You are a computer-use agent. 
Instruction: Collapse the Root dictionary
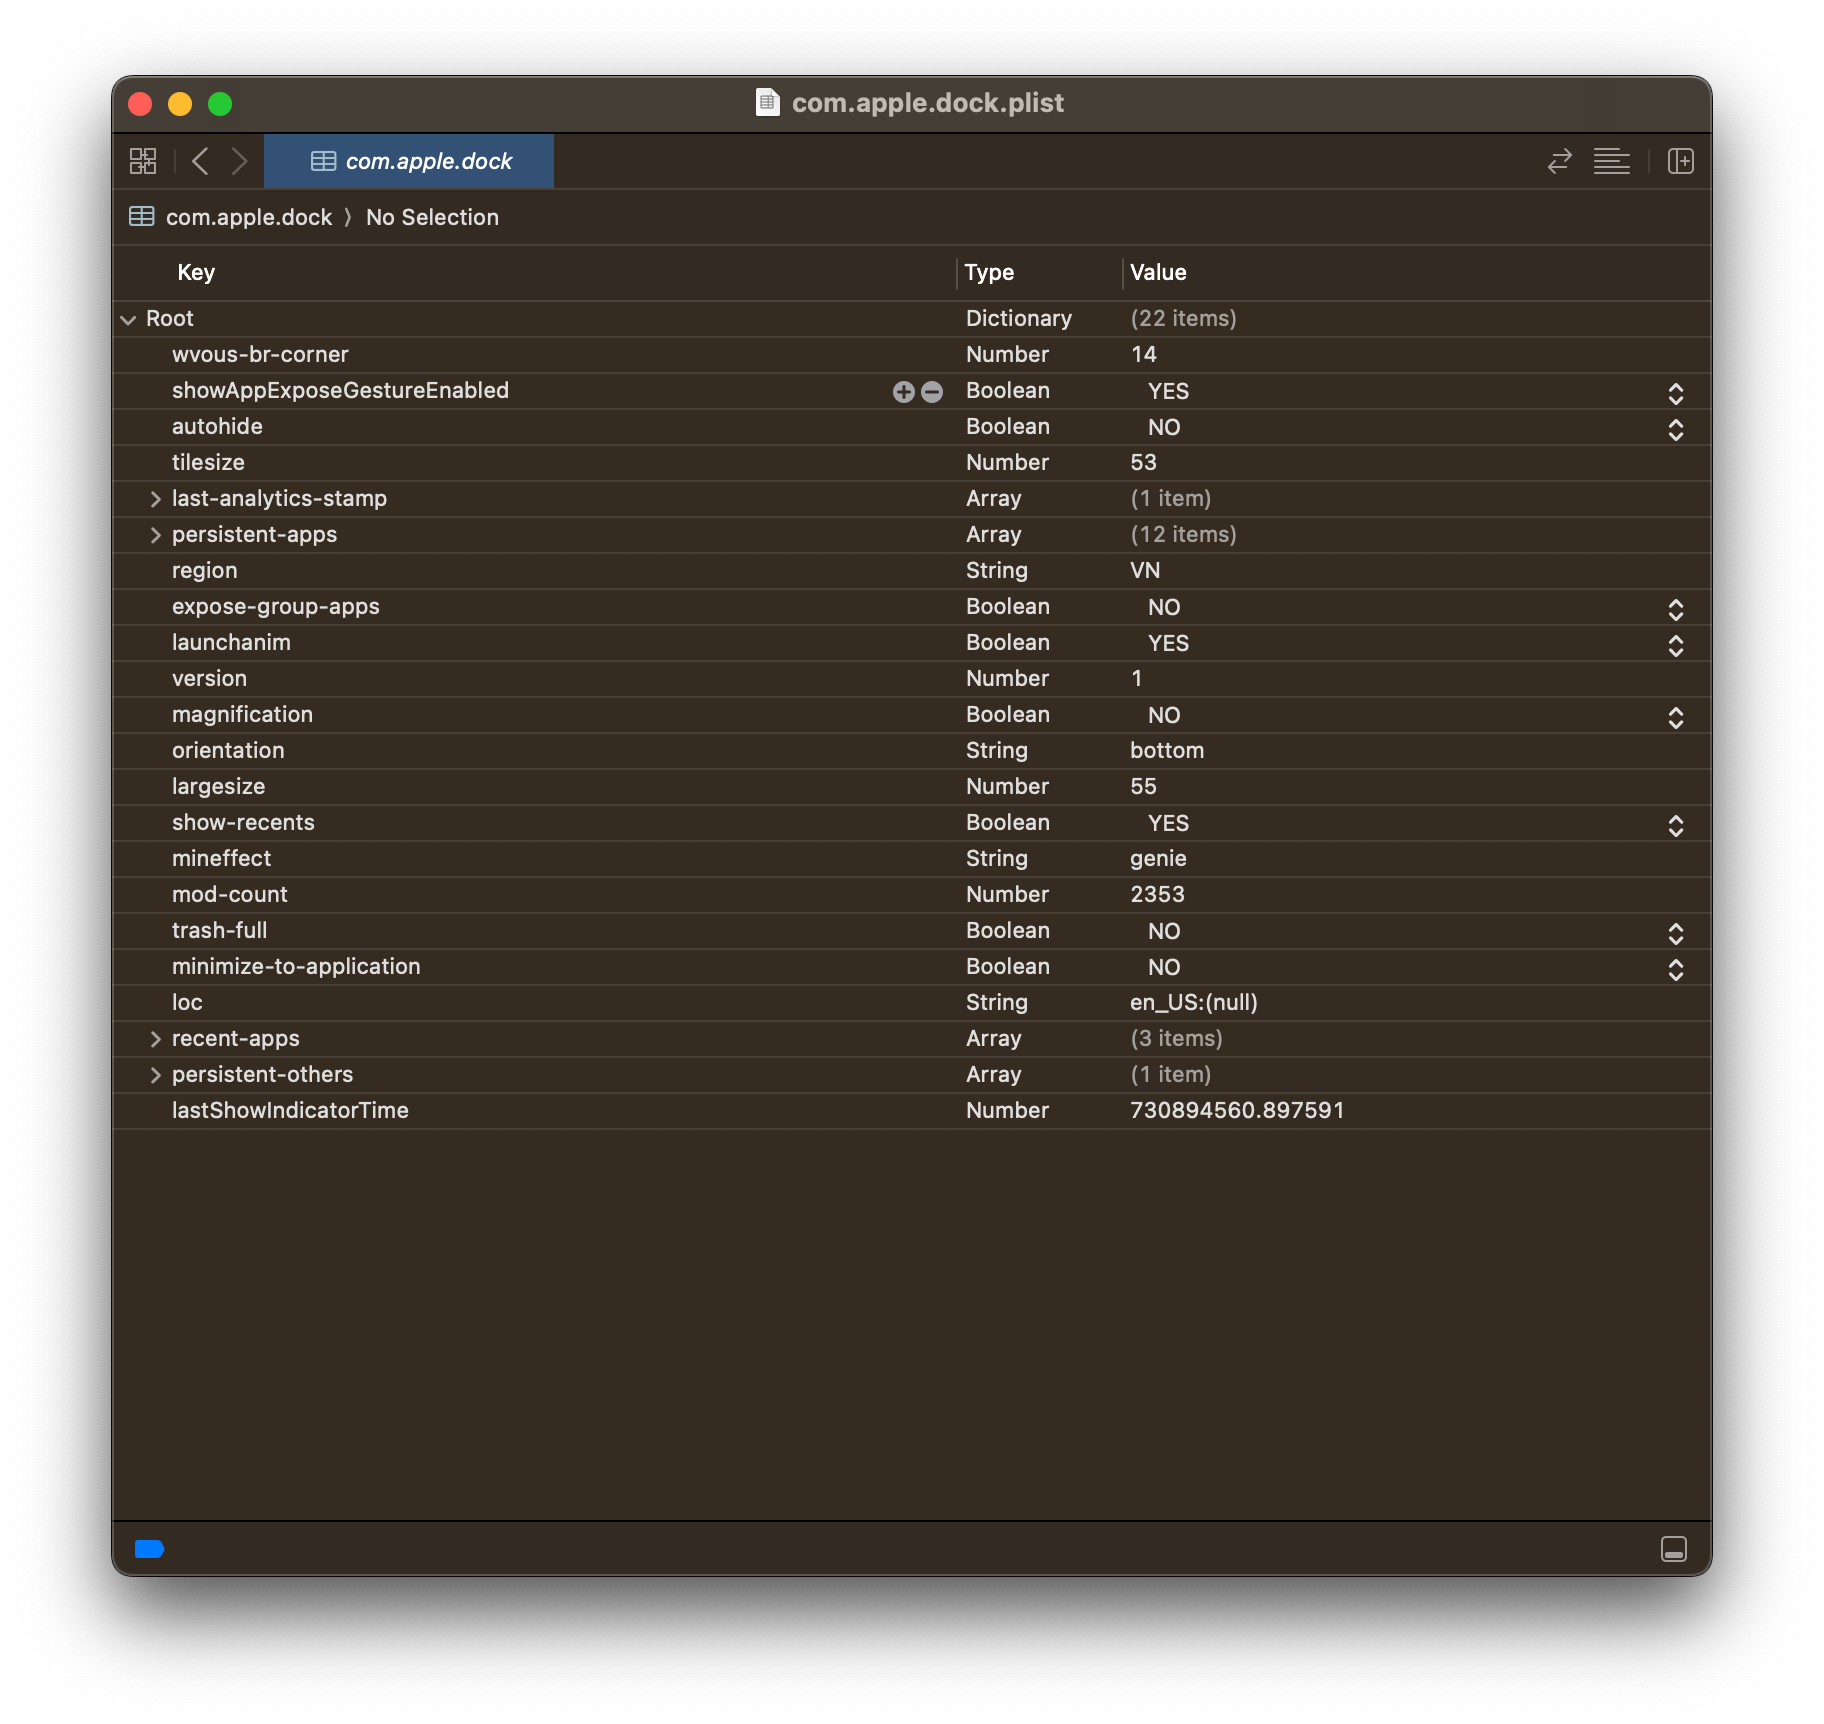pyautogui.click(x=128, y=320)
